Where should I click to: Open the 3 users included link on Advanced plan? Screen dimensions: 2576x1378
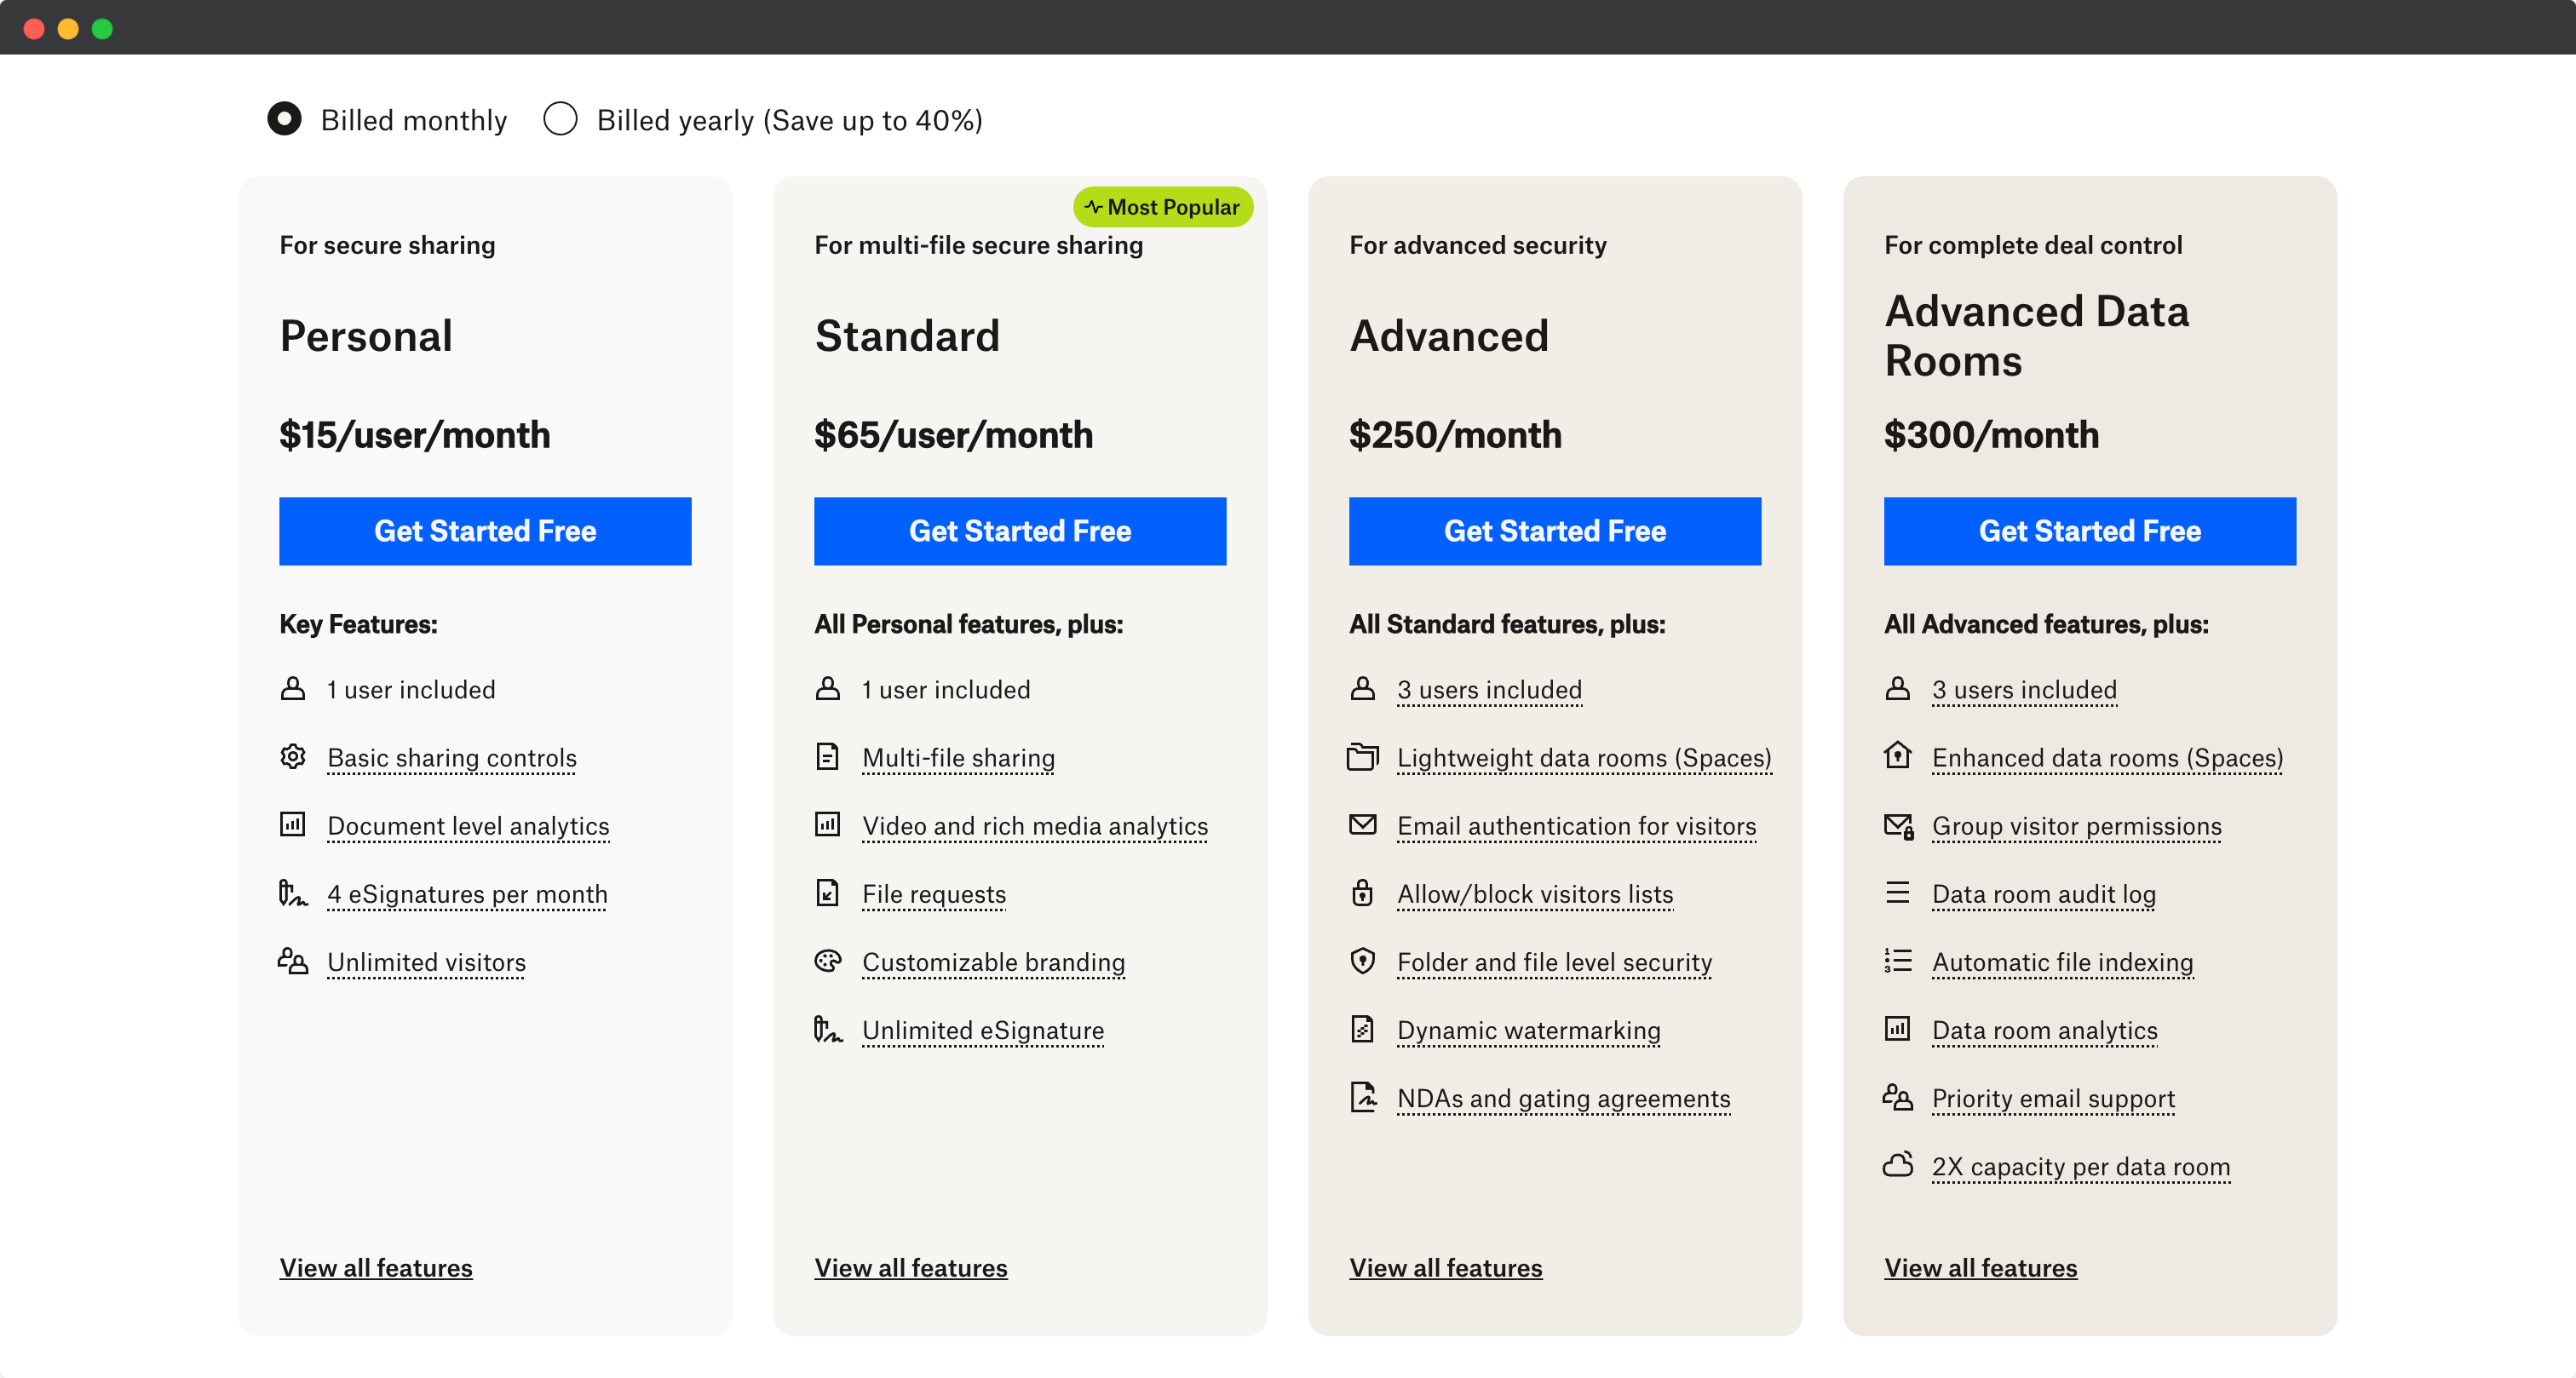click(x=1489, y=689)
